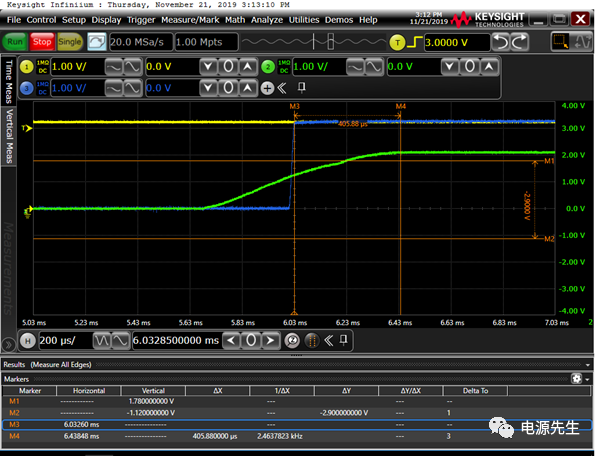Toggle channel 2 green indicator
The width and height of the screenshot is (600, 456).
point(268,66)
